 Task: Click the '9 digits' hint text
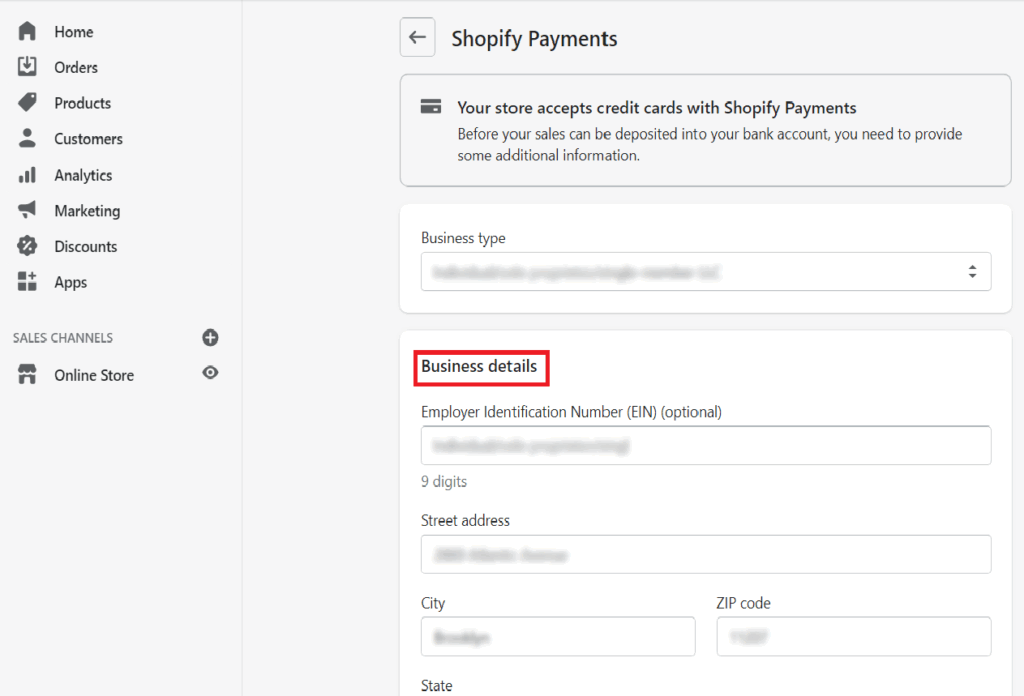click(444, 482)
